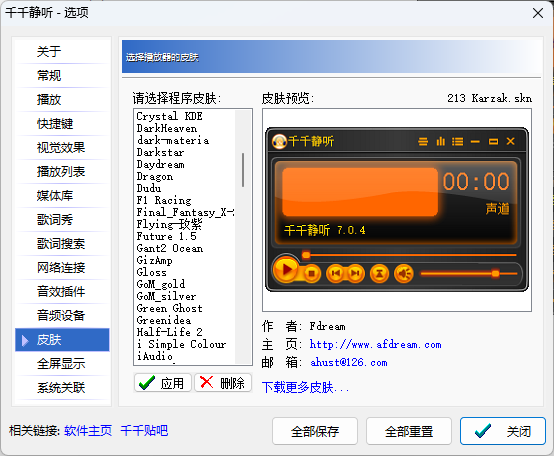Click the play button in skin preview
The height and width of the screenshot is (456, 554).
286,270
